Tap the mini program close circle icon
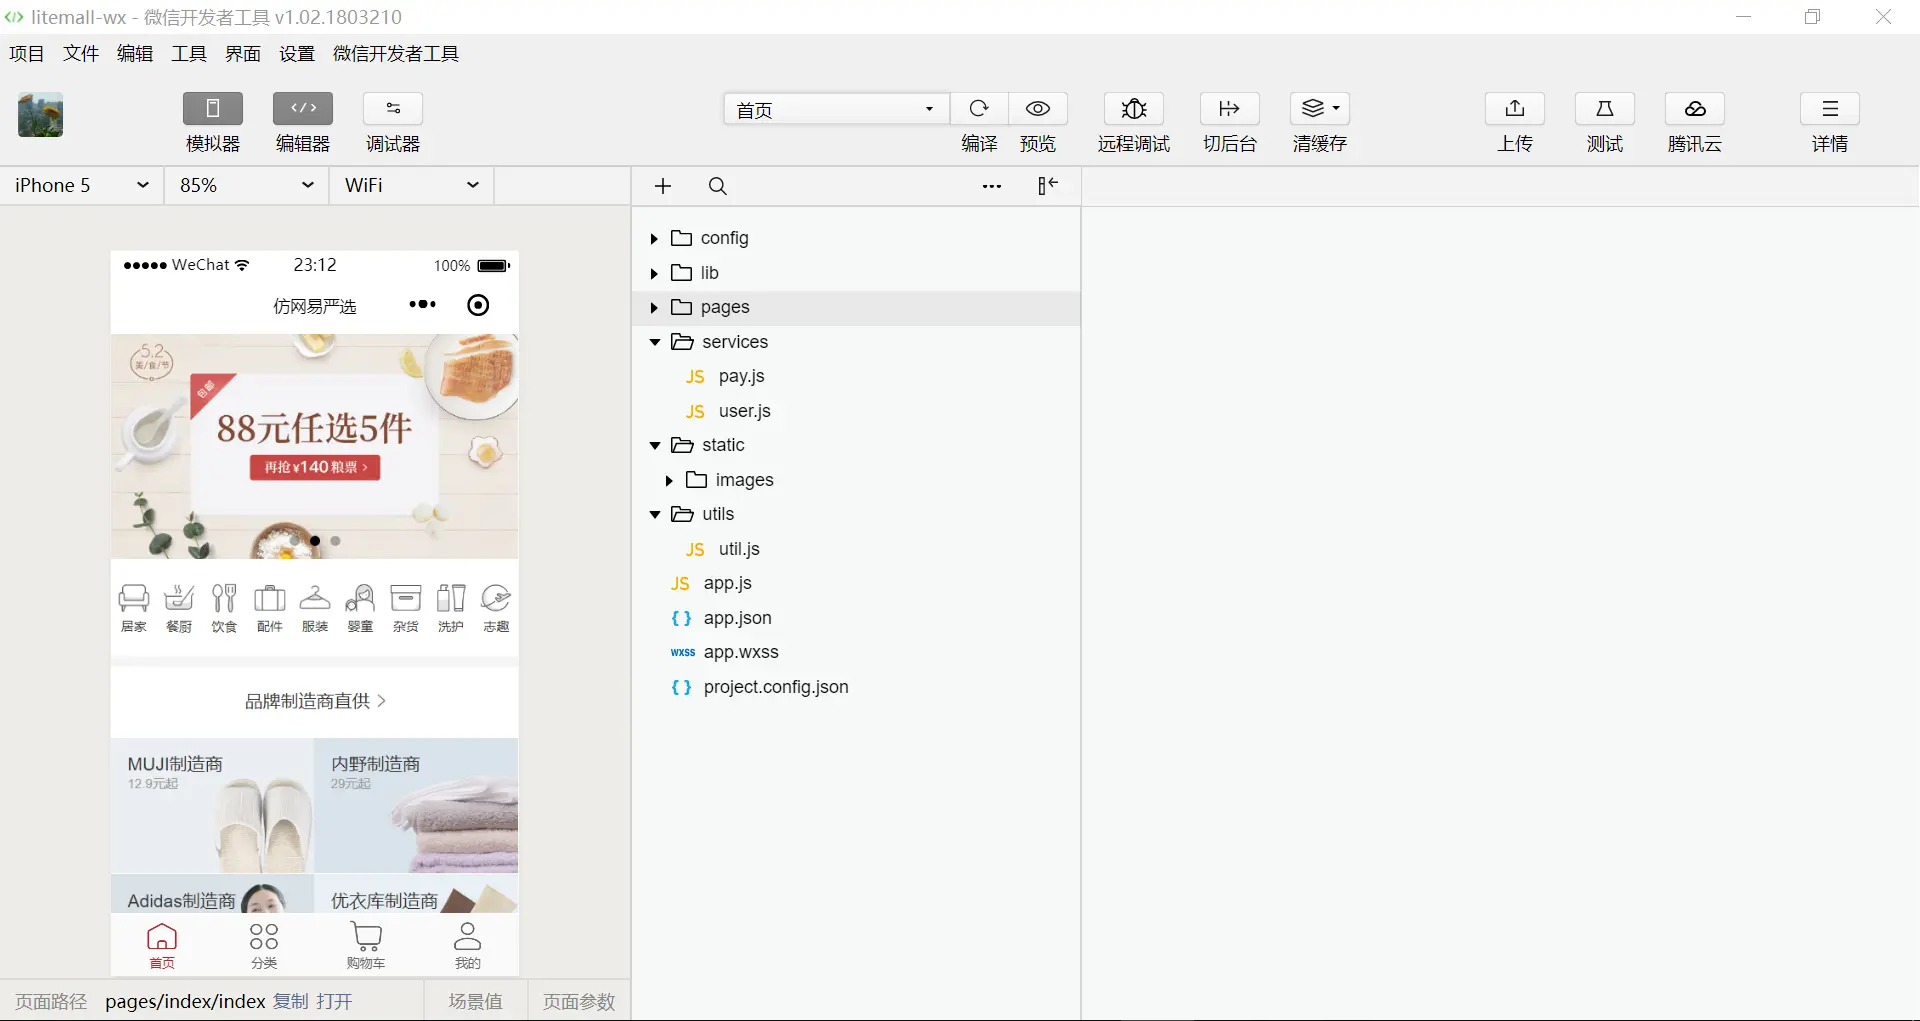The image size is (1920, 1021). [x=478, y=305]
